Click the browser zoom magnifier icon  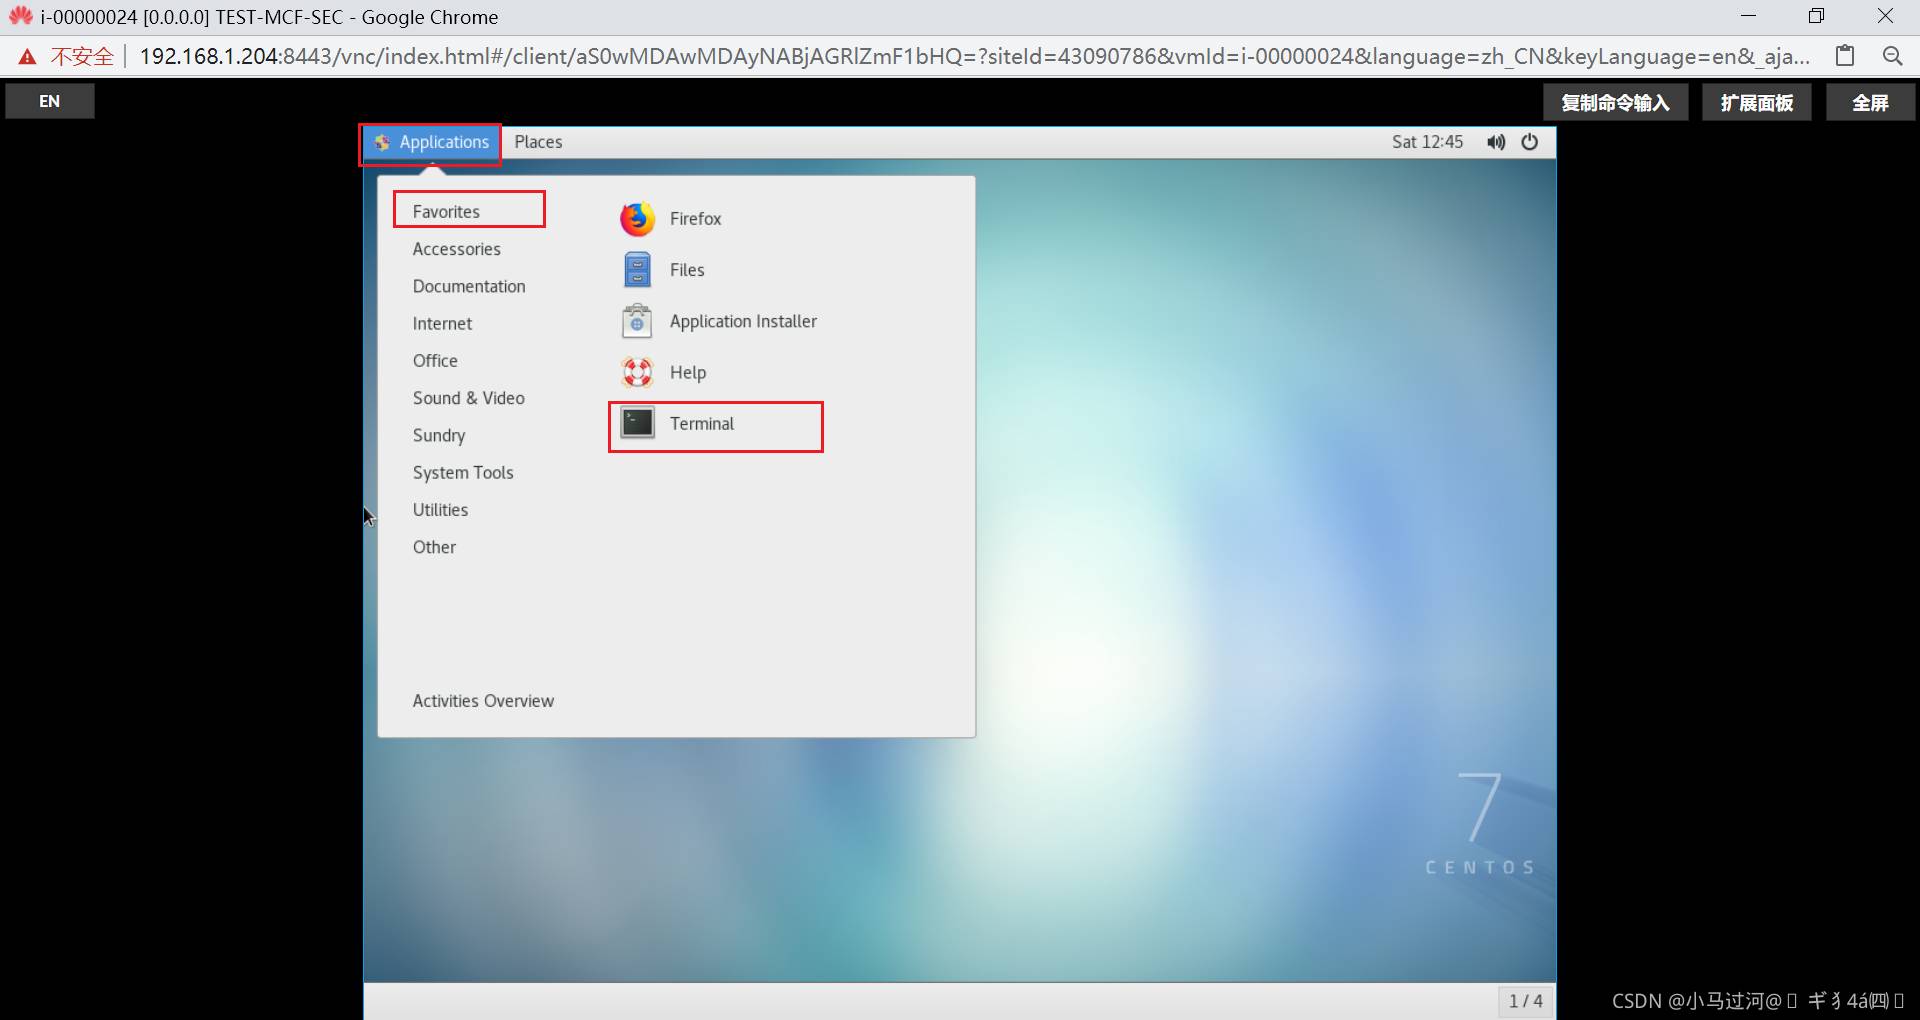pos(1892,56)
